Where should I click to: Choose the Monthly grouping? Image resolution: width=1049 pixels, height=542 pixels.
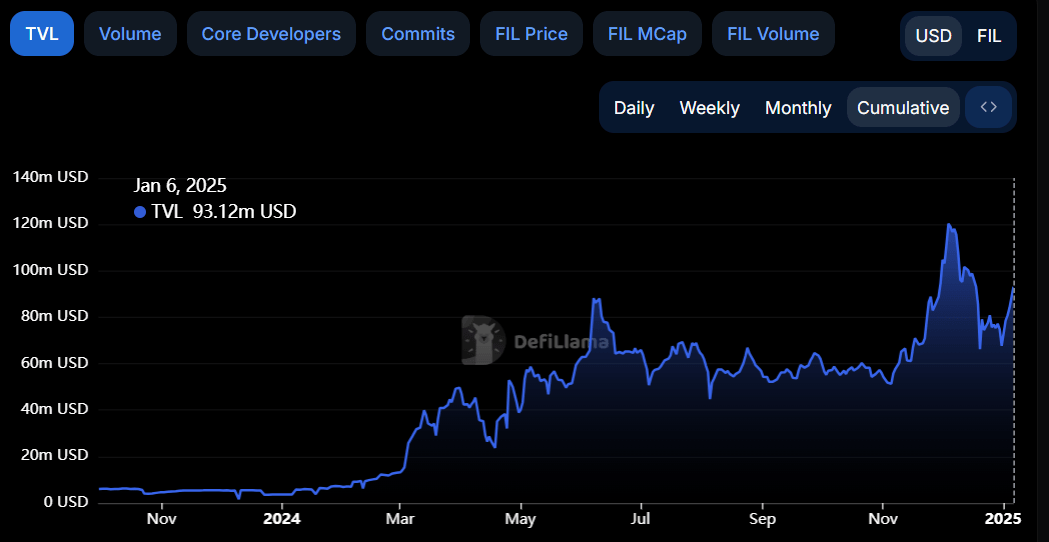tap(798, 108)
